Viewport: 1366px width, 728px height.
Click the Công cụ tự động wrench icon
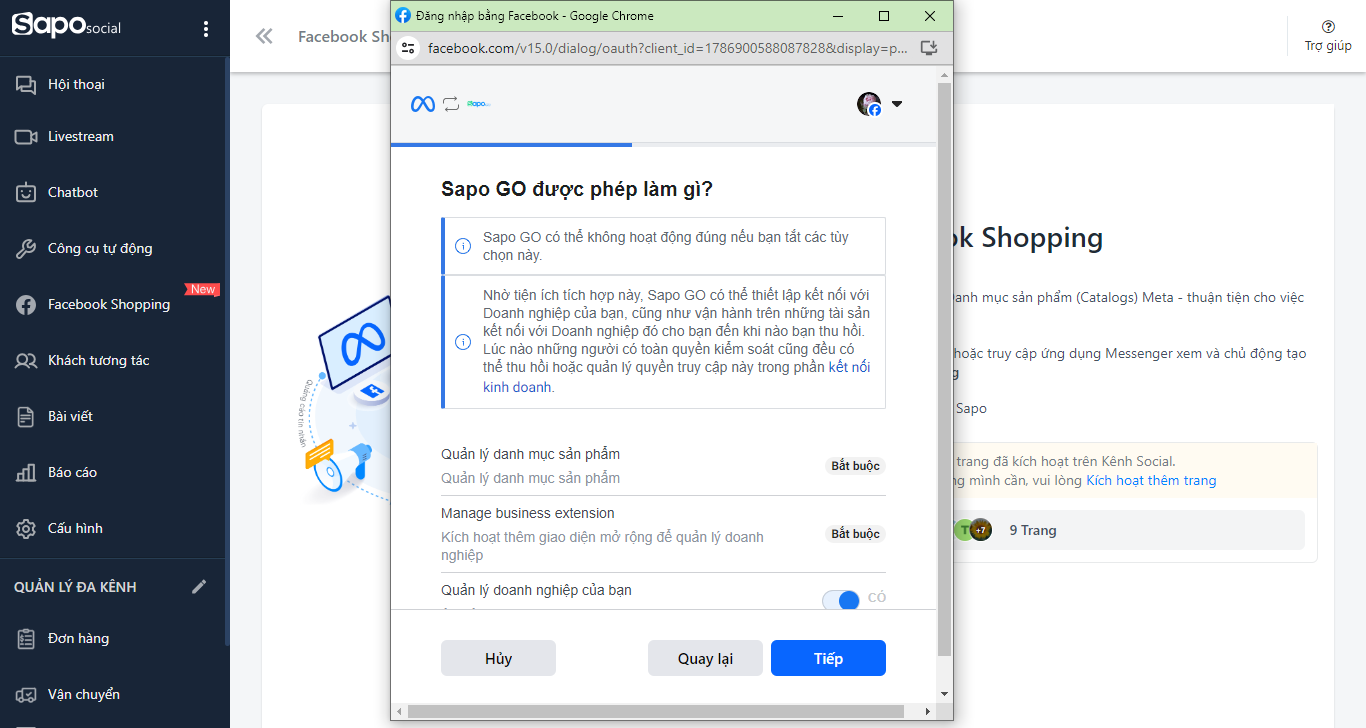tap(26, 249)
